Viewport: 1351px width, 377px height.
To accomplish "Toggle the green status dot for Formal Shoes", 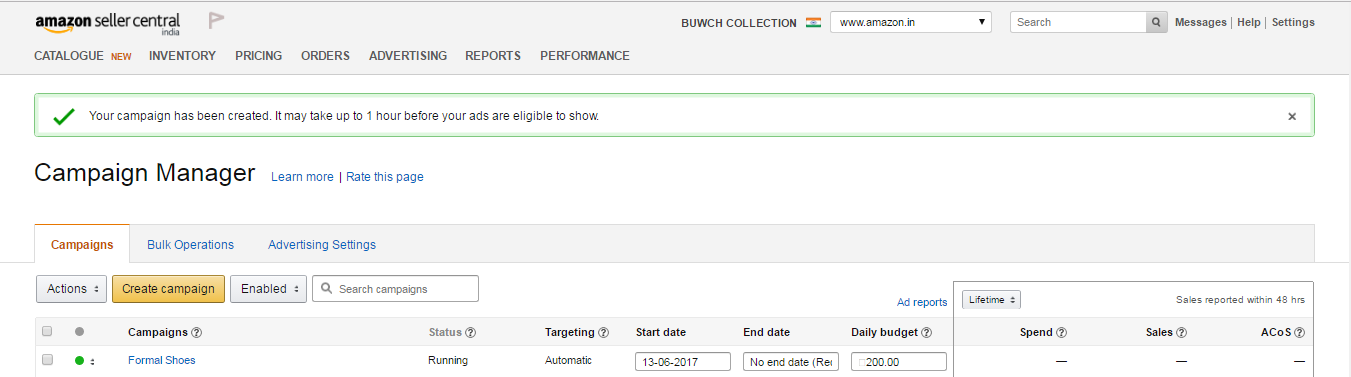I will 80,361.
